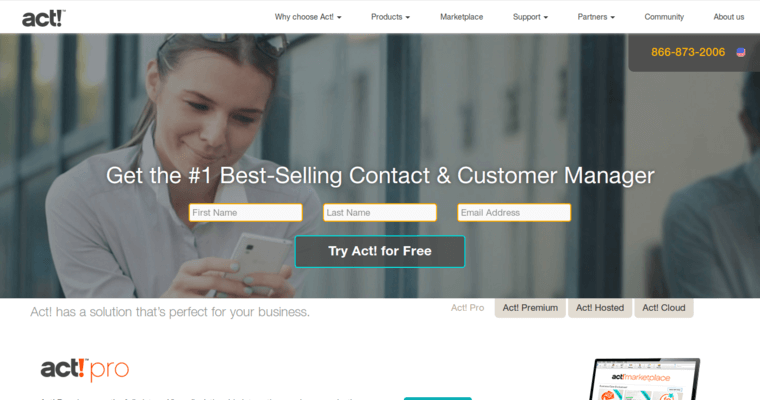Open the act! marketplace laptop image
This screenshot has width=760, height=400.
click(x=645, y=379)
